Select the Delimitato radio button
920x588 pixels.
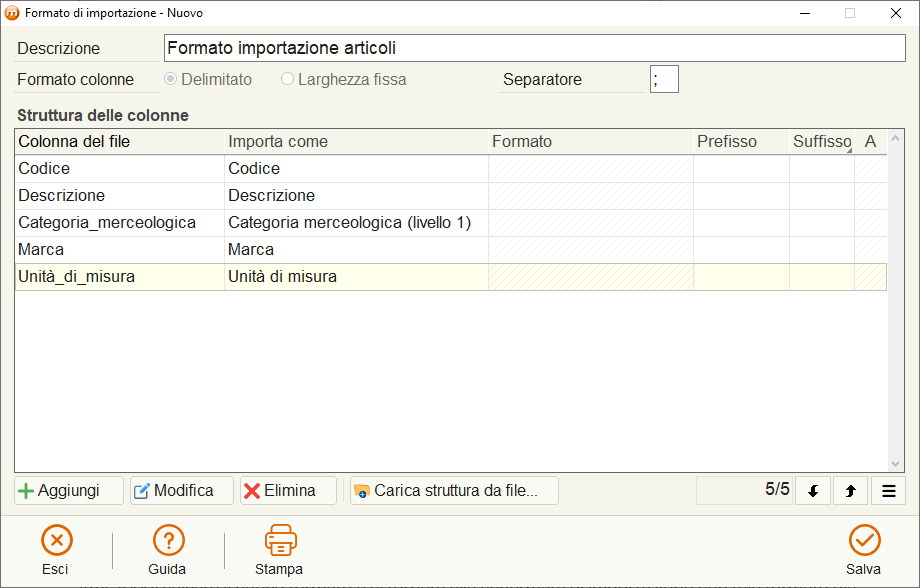point(171,79)
